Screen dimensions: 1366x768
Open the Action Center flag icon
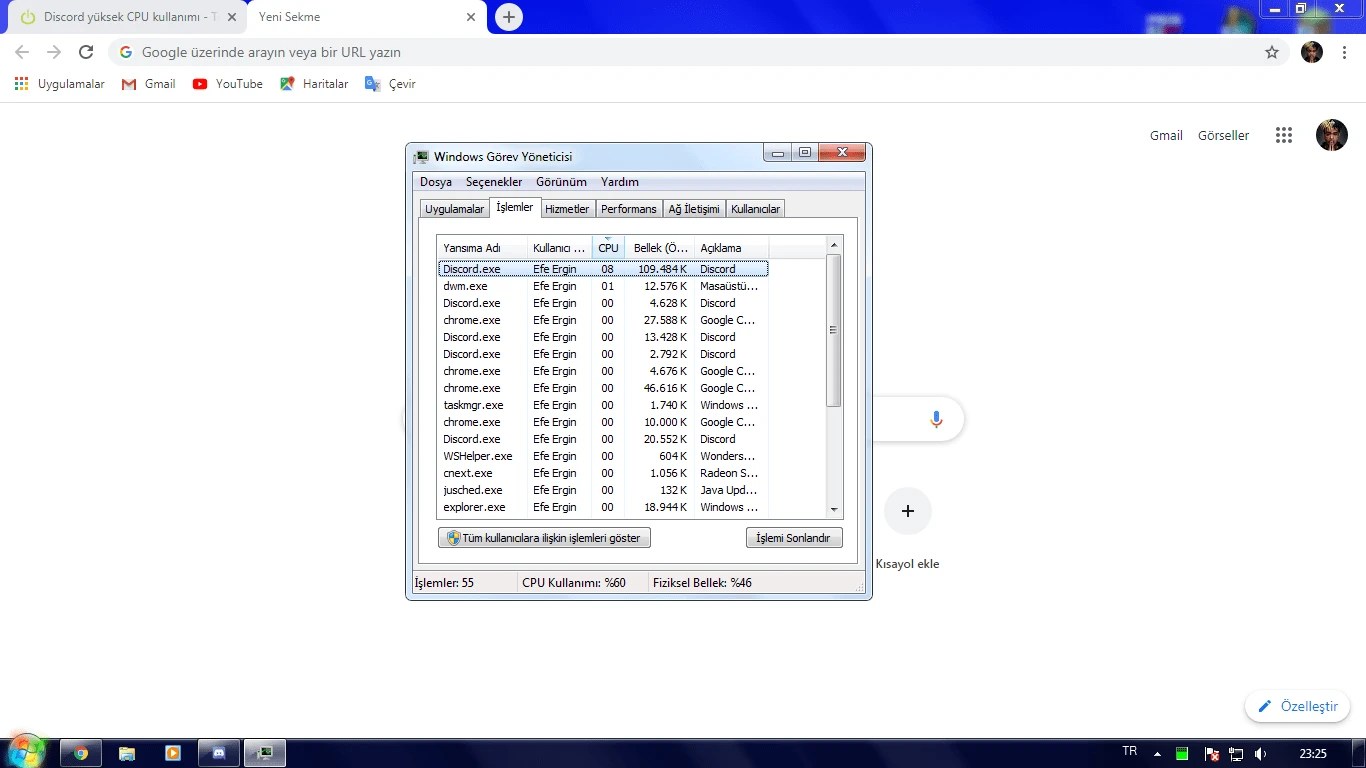click(x=1211, y=753)
